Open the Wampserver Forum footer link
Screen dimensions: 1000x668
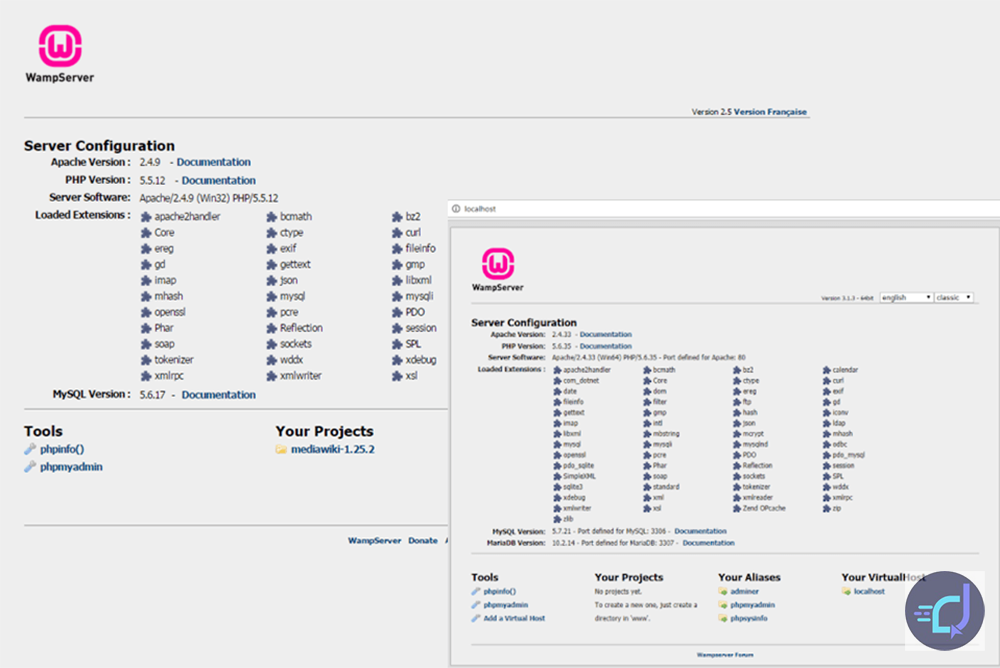724,655
